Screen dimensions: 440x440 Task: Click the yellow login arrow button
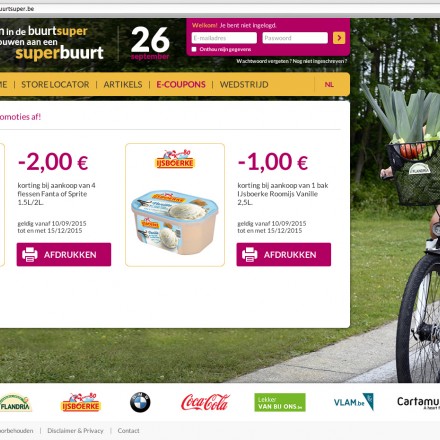point(339,38)
